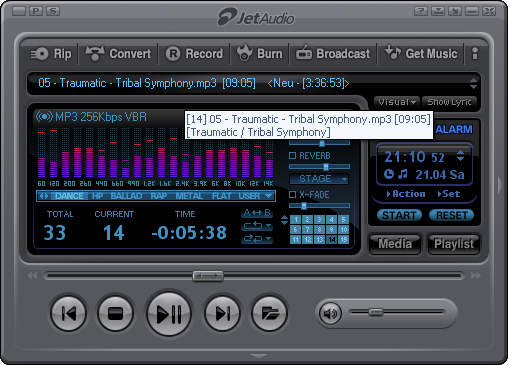Viewport: 508px width, 365px height.
Task: Select the FLAT equalizer preset
Action: (221, 196)
